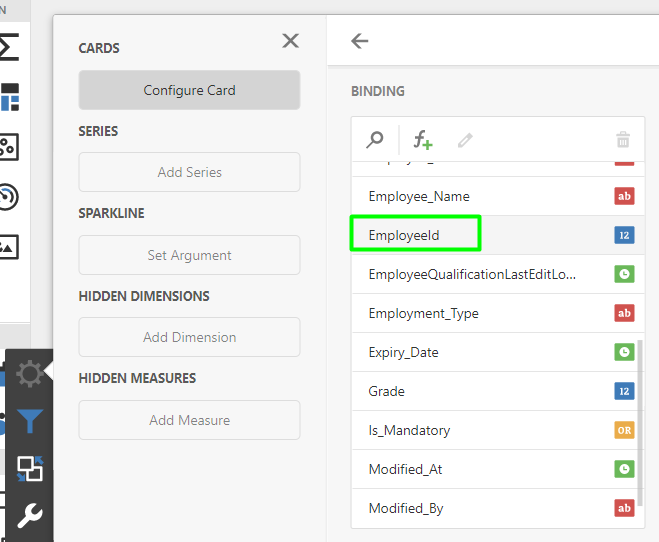The image size is (659, 542).
Task: Select the Grade field
Action: point(498,391)
